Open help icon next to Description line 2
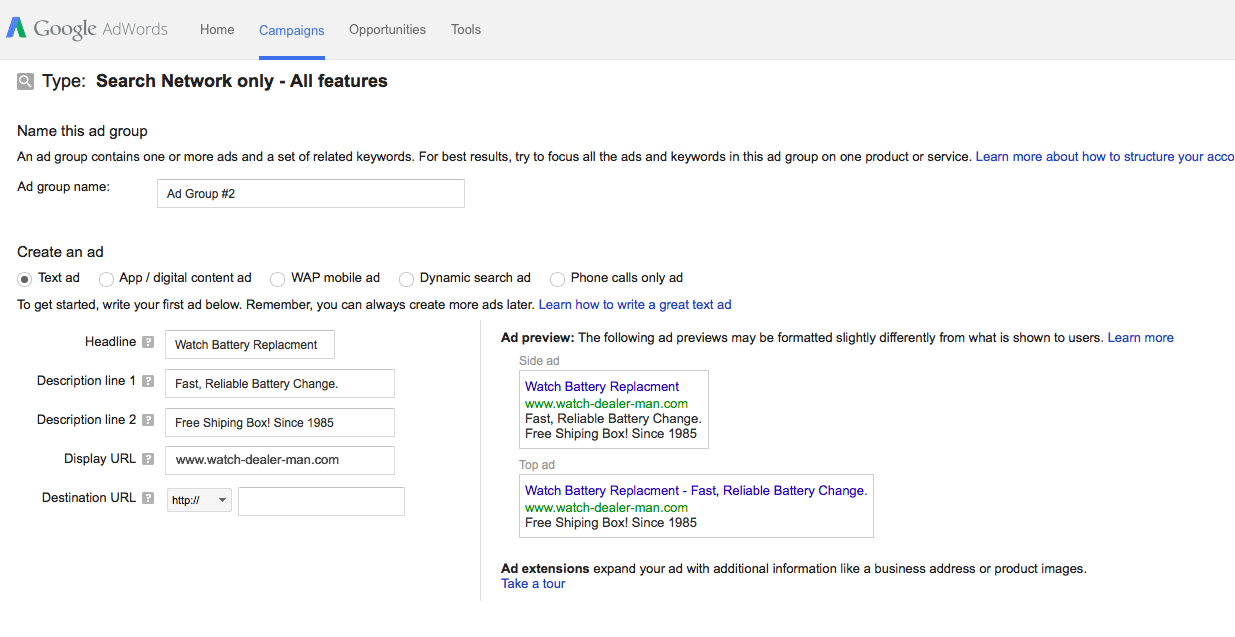 pos(148,420)
